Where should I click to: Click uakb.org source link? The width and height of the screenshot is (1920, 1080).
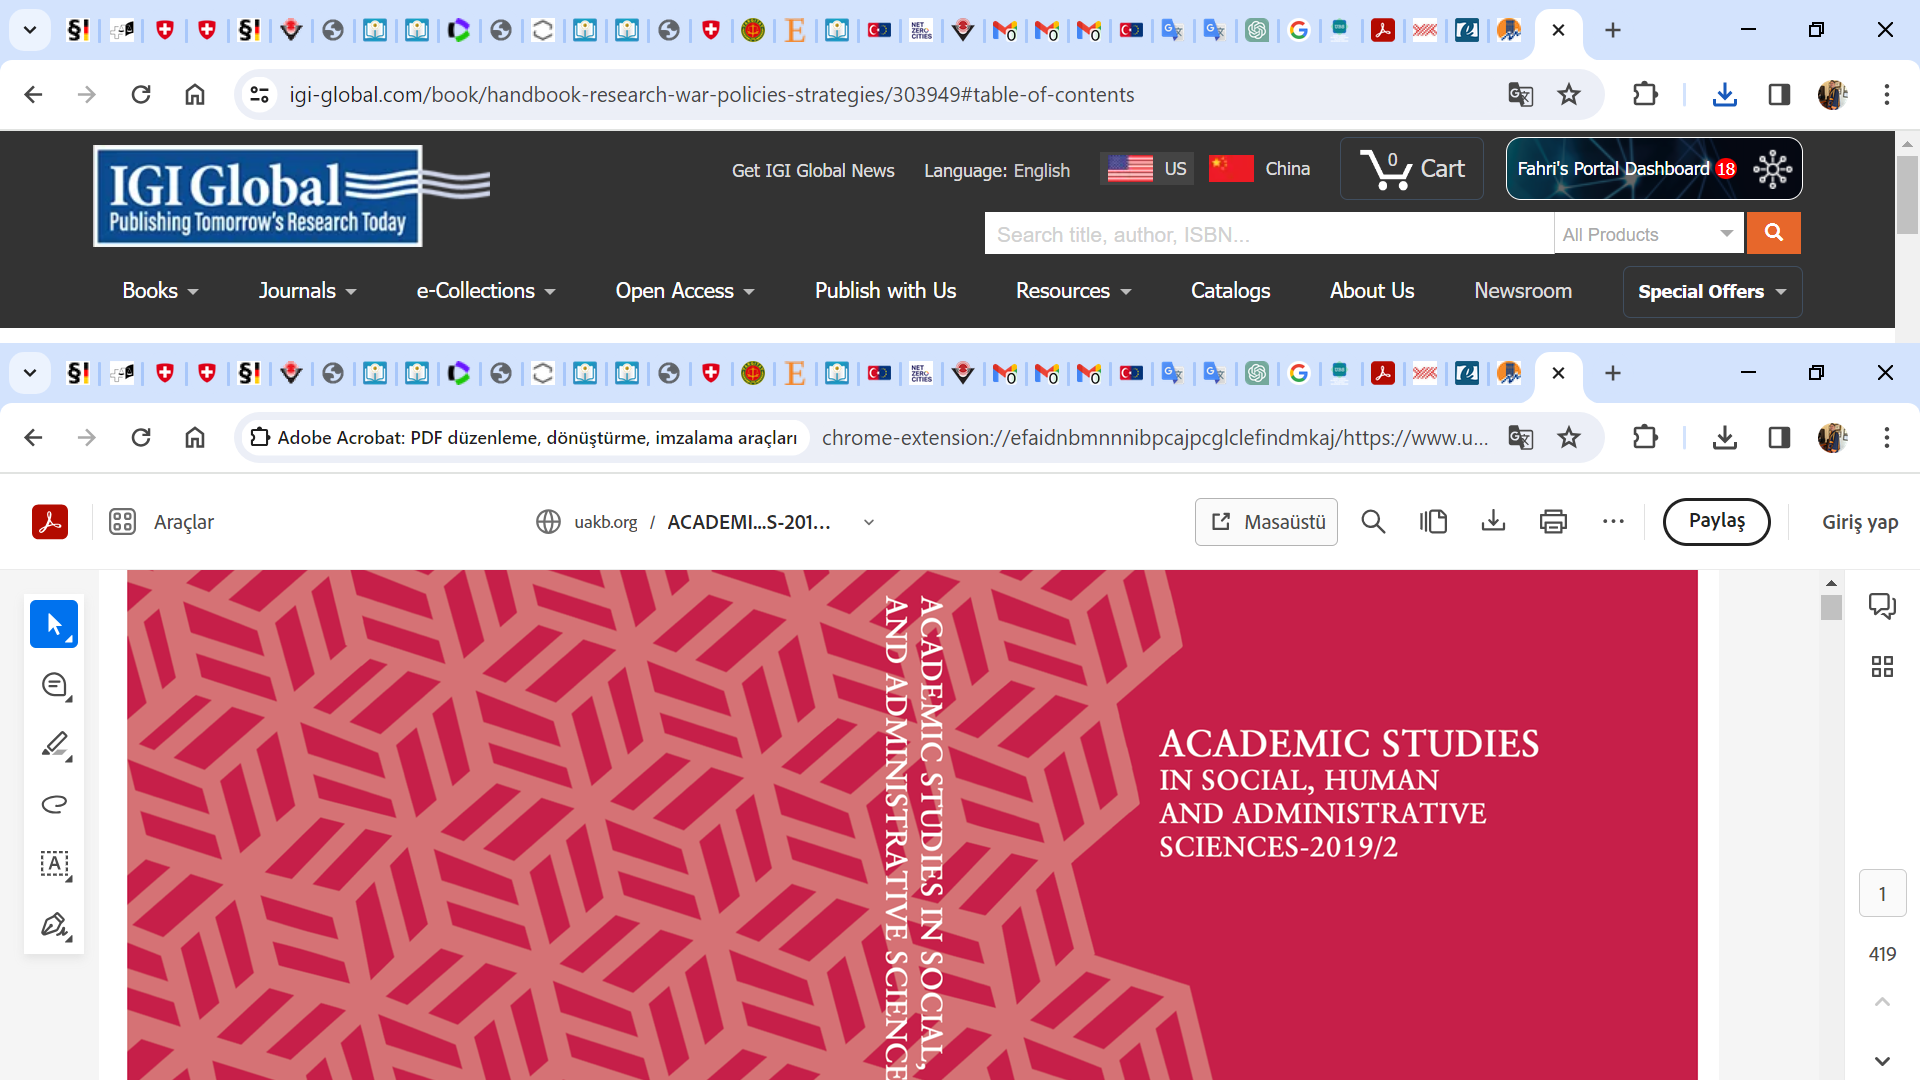click(605, 522)
